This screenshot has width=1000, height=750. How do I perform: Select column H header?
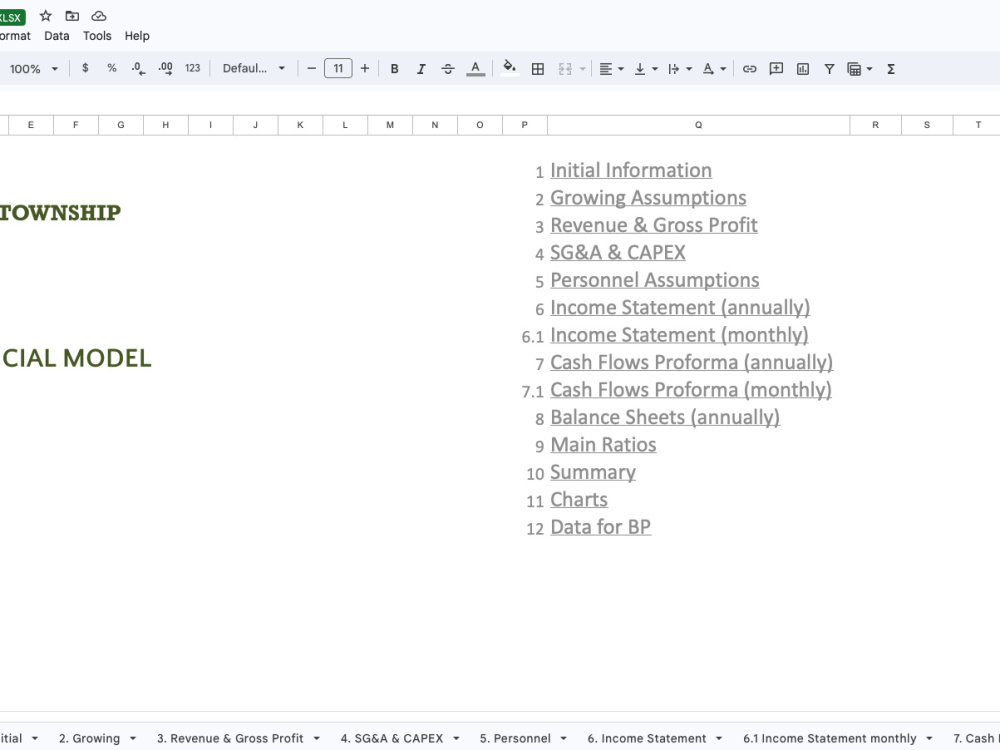[165, 125]
